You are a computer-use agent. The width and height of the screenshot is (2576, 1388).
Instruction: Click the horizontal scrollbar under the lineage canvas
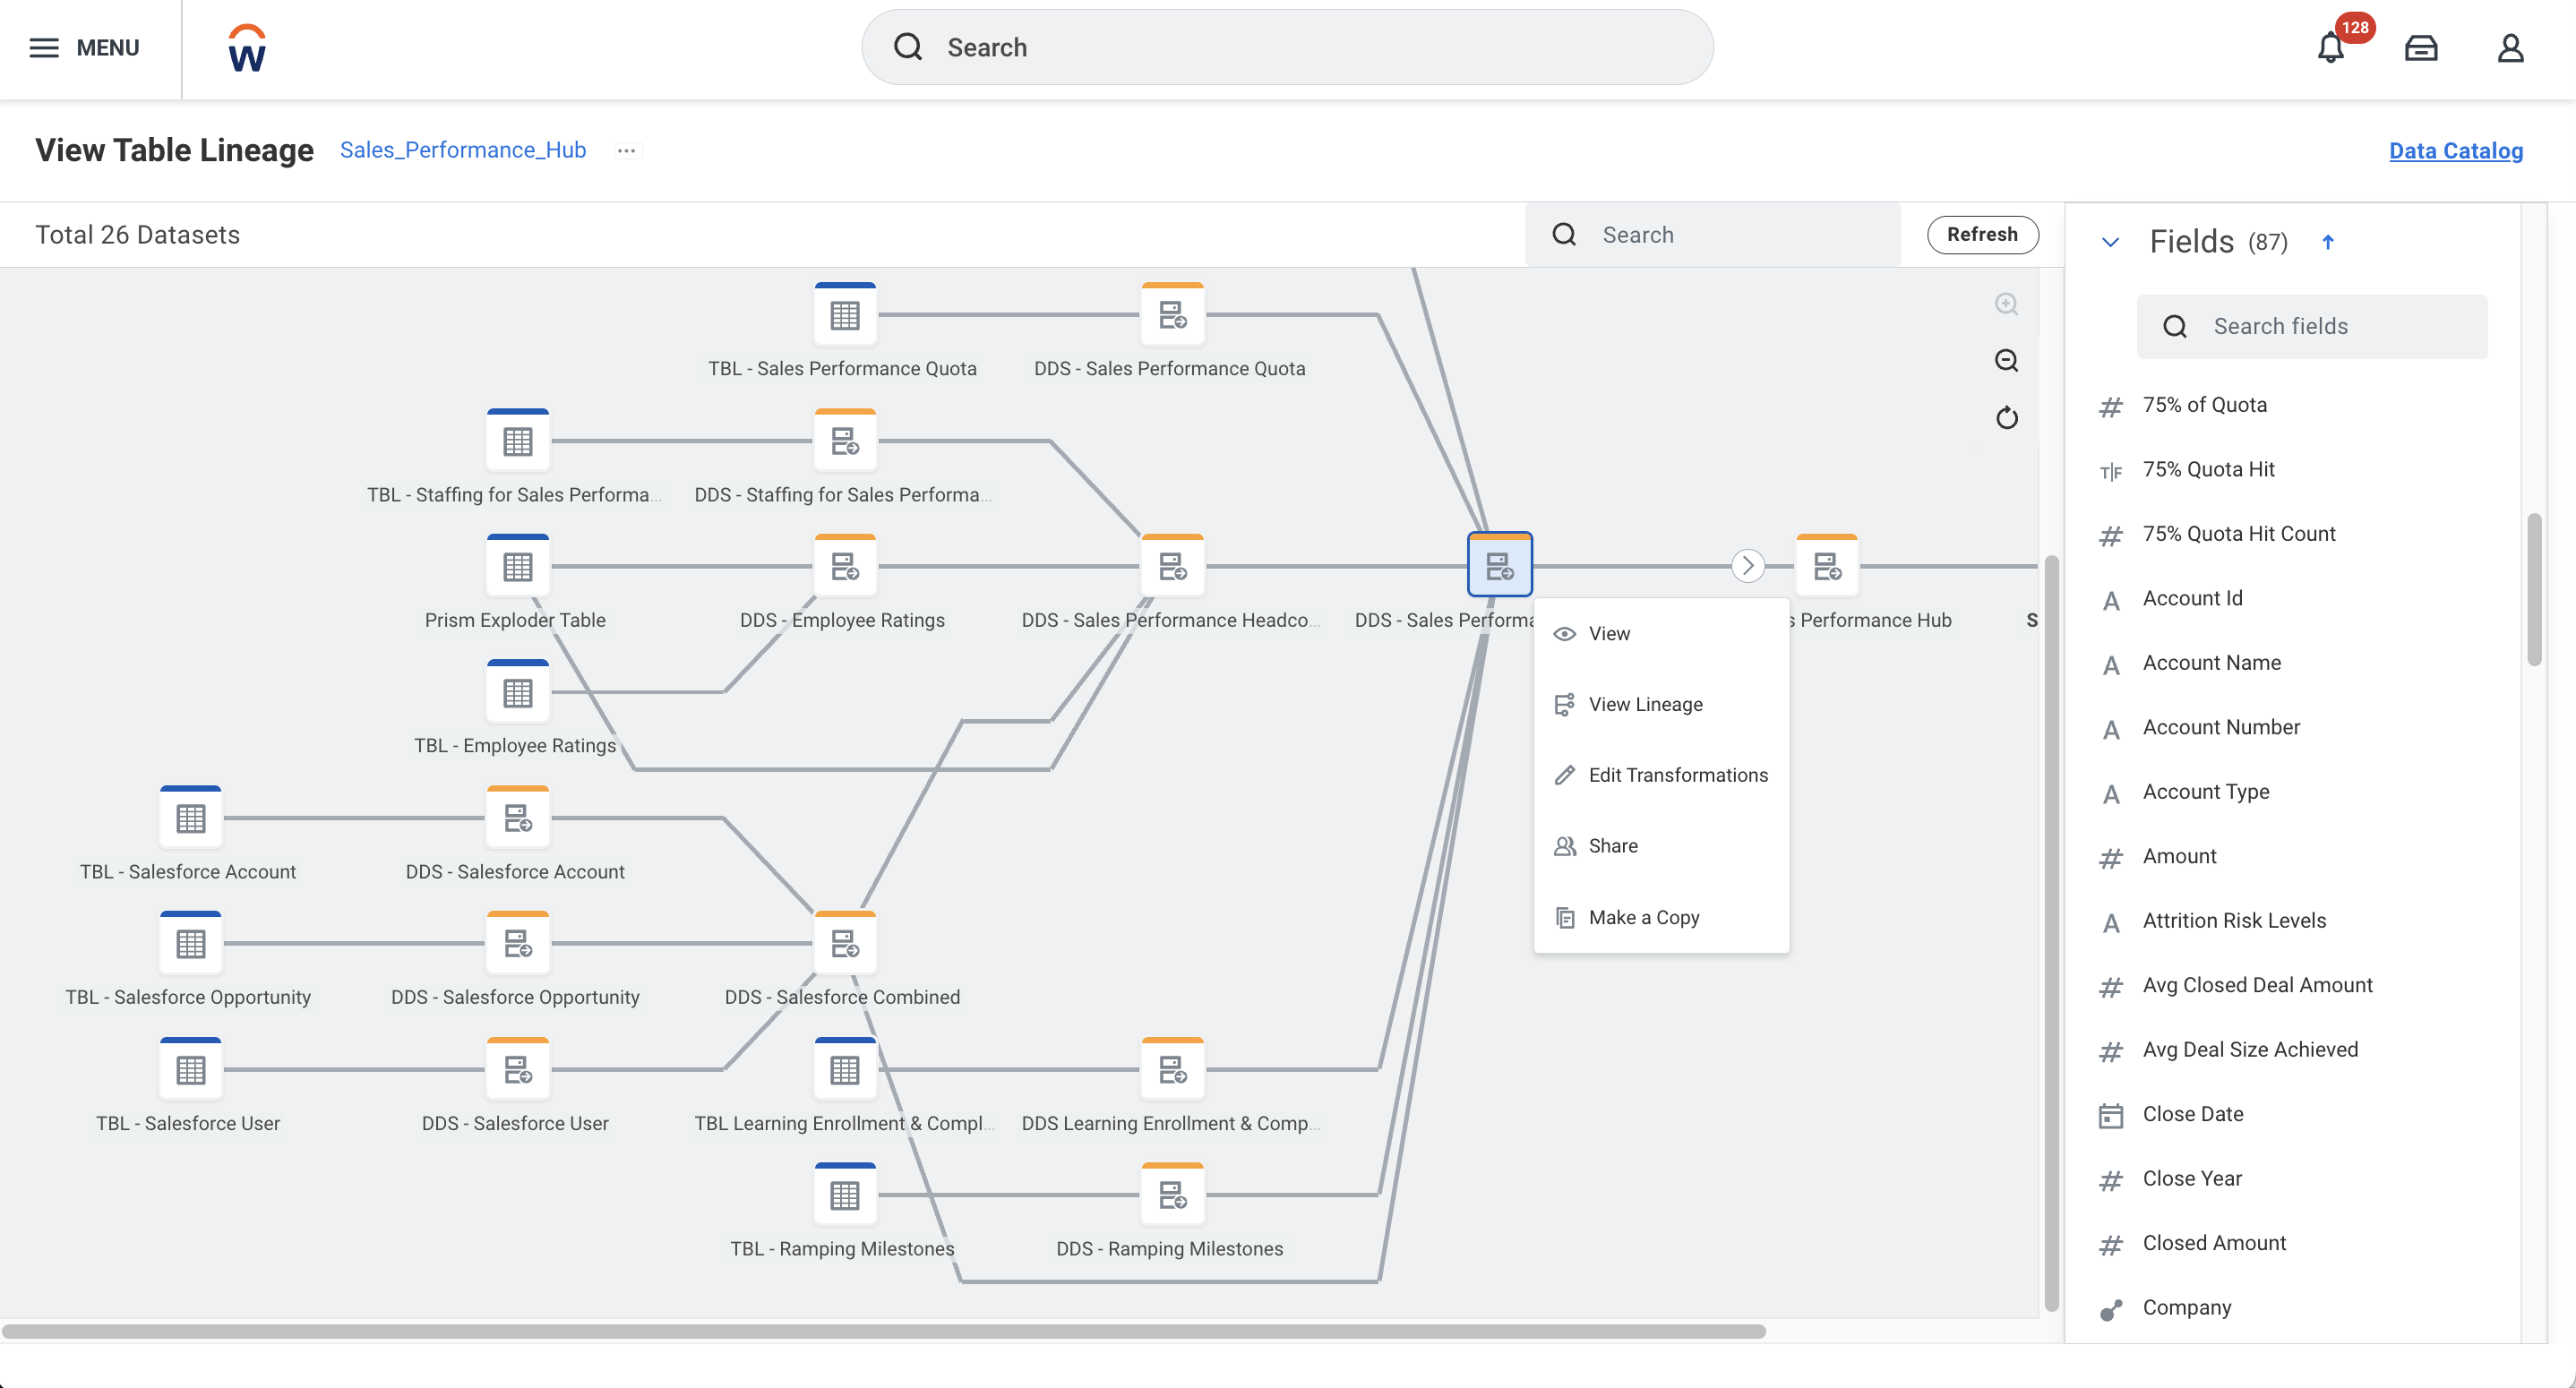point(884,1331)
